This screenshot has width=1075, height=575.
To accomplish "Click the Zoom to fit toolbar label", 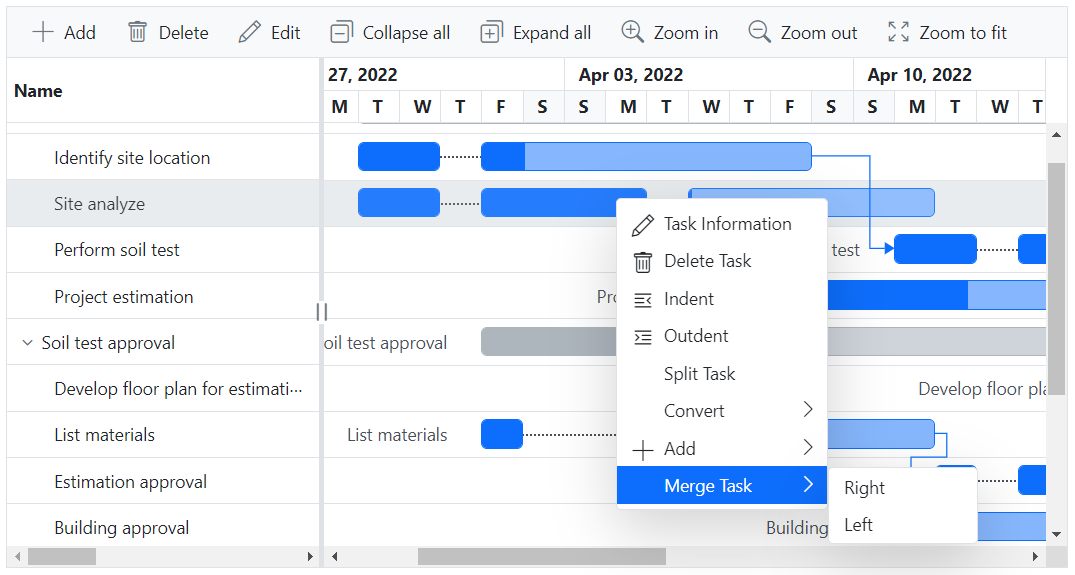I will click(963, 33).
